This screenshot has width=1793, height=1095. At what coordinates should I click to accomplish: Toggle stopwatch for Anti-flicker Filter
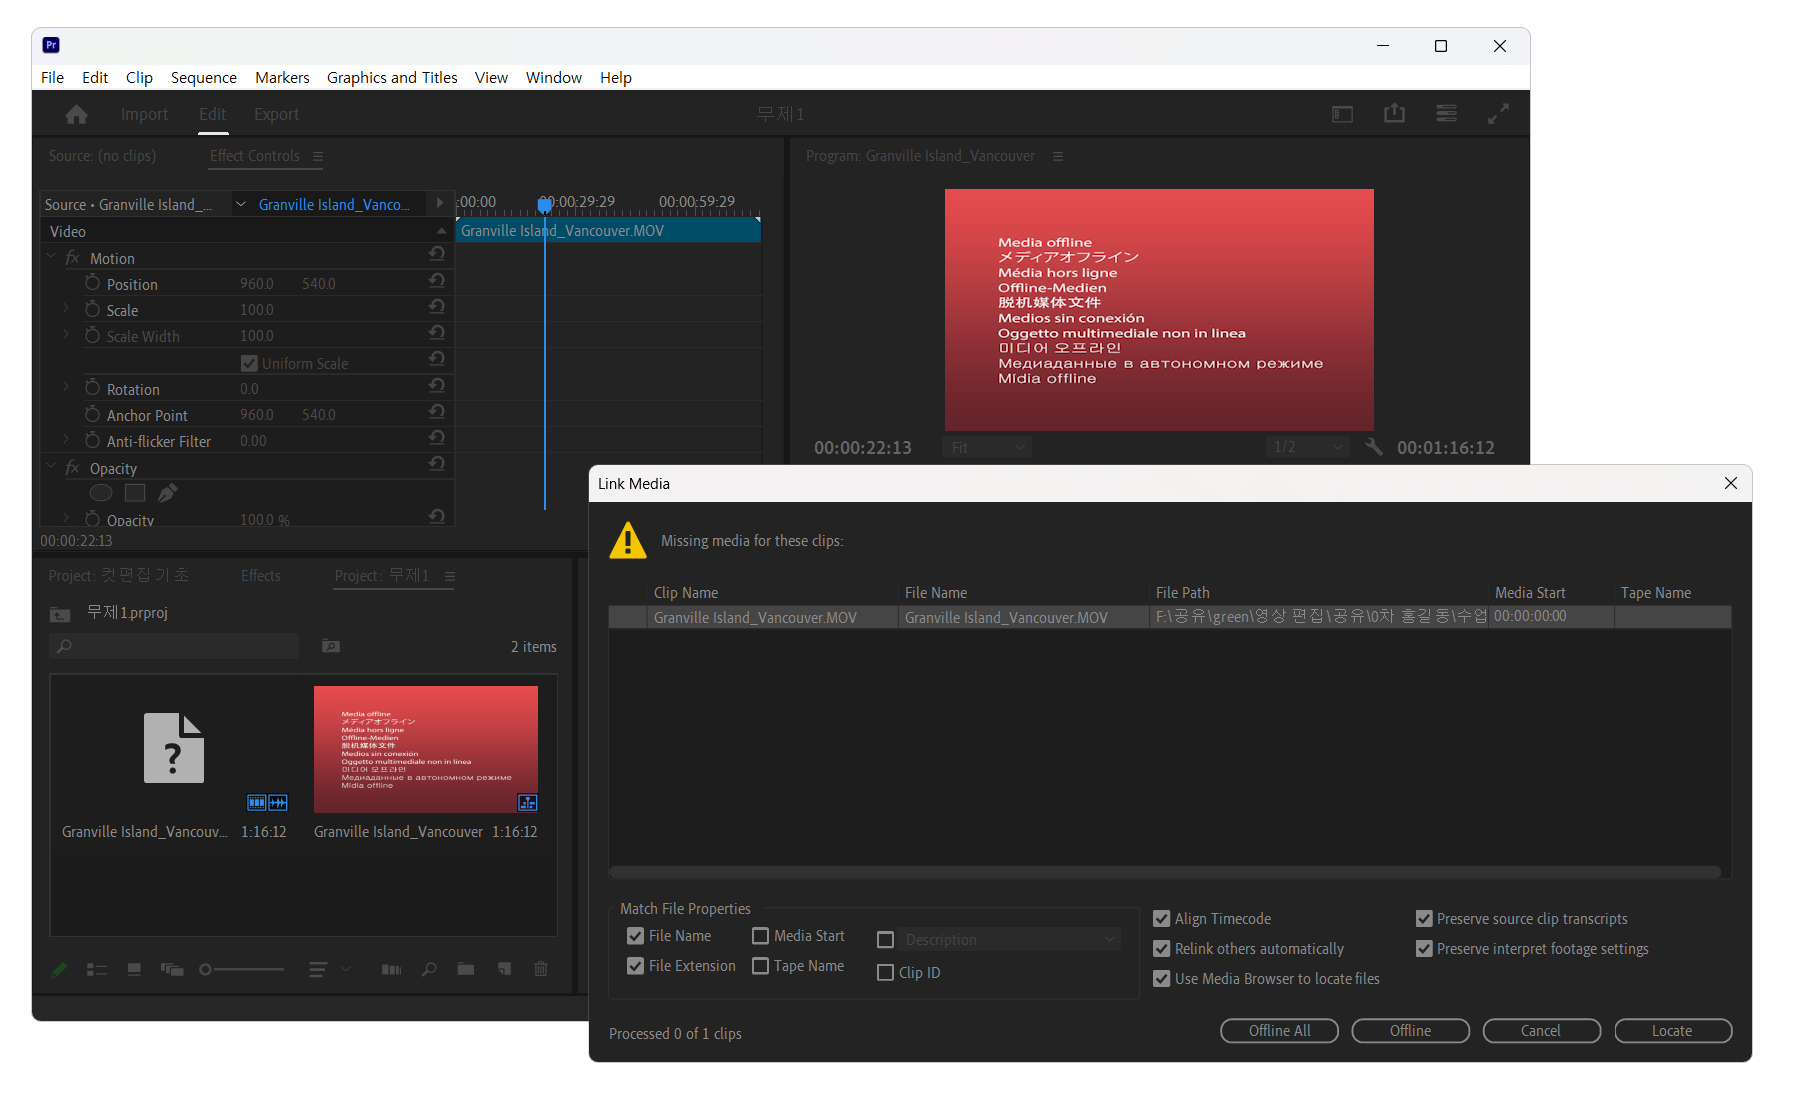pyautogui.click(x=92, y=440)
